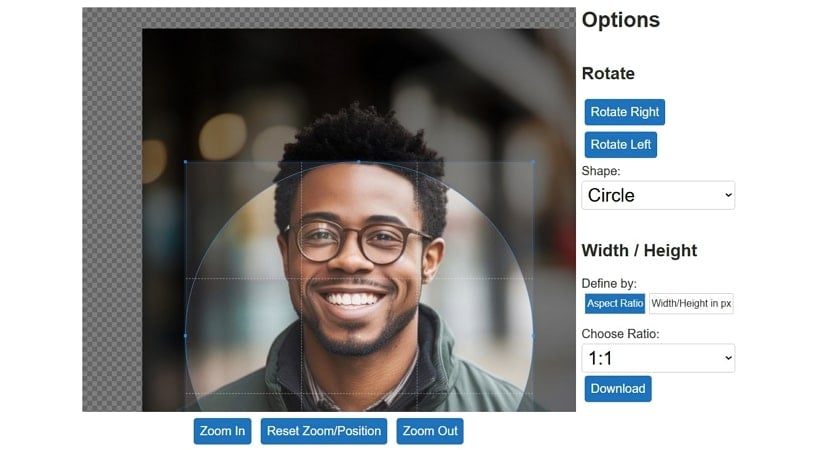Click the Rotate heading text
The image size is (825, 450).
pyautogui.click(x=608, y=74)
